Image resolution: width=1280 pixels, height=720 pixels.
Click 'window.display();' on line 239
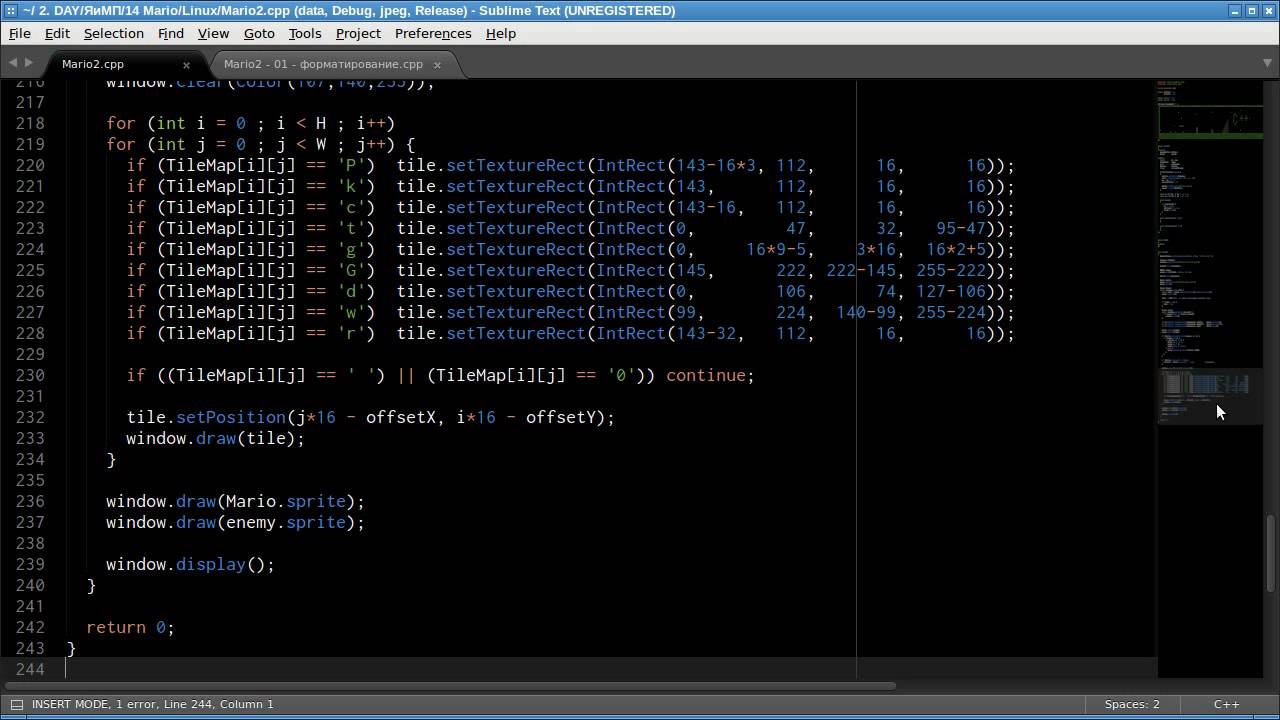click(x=190, y=564)
